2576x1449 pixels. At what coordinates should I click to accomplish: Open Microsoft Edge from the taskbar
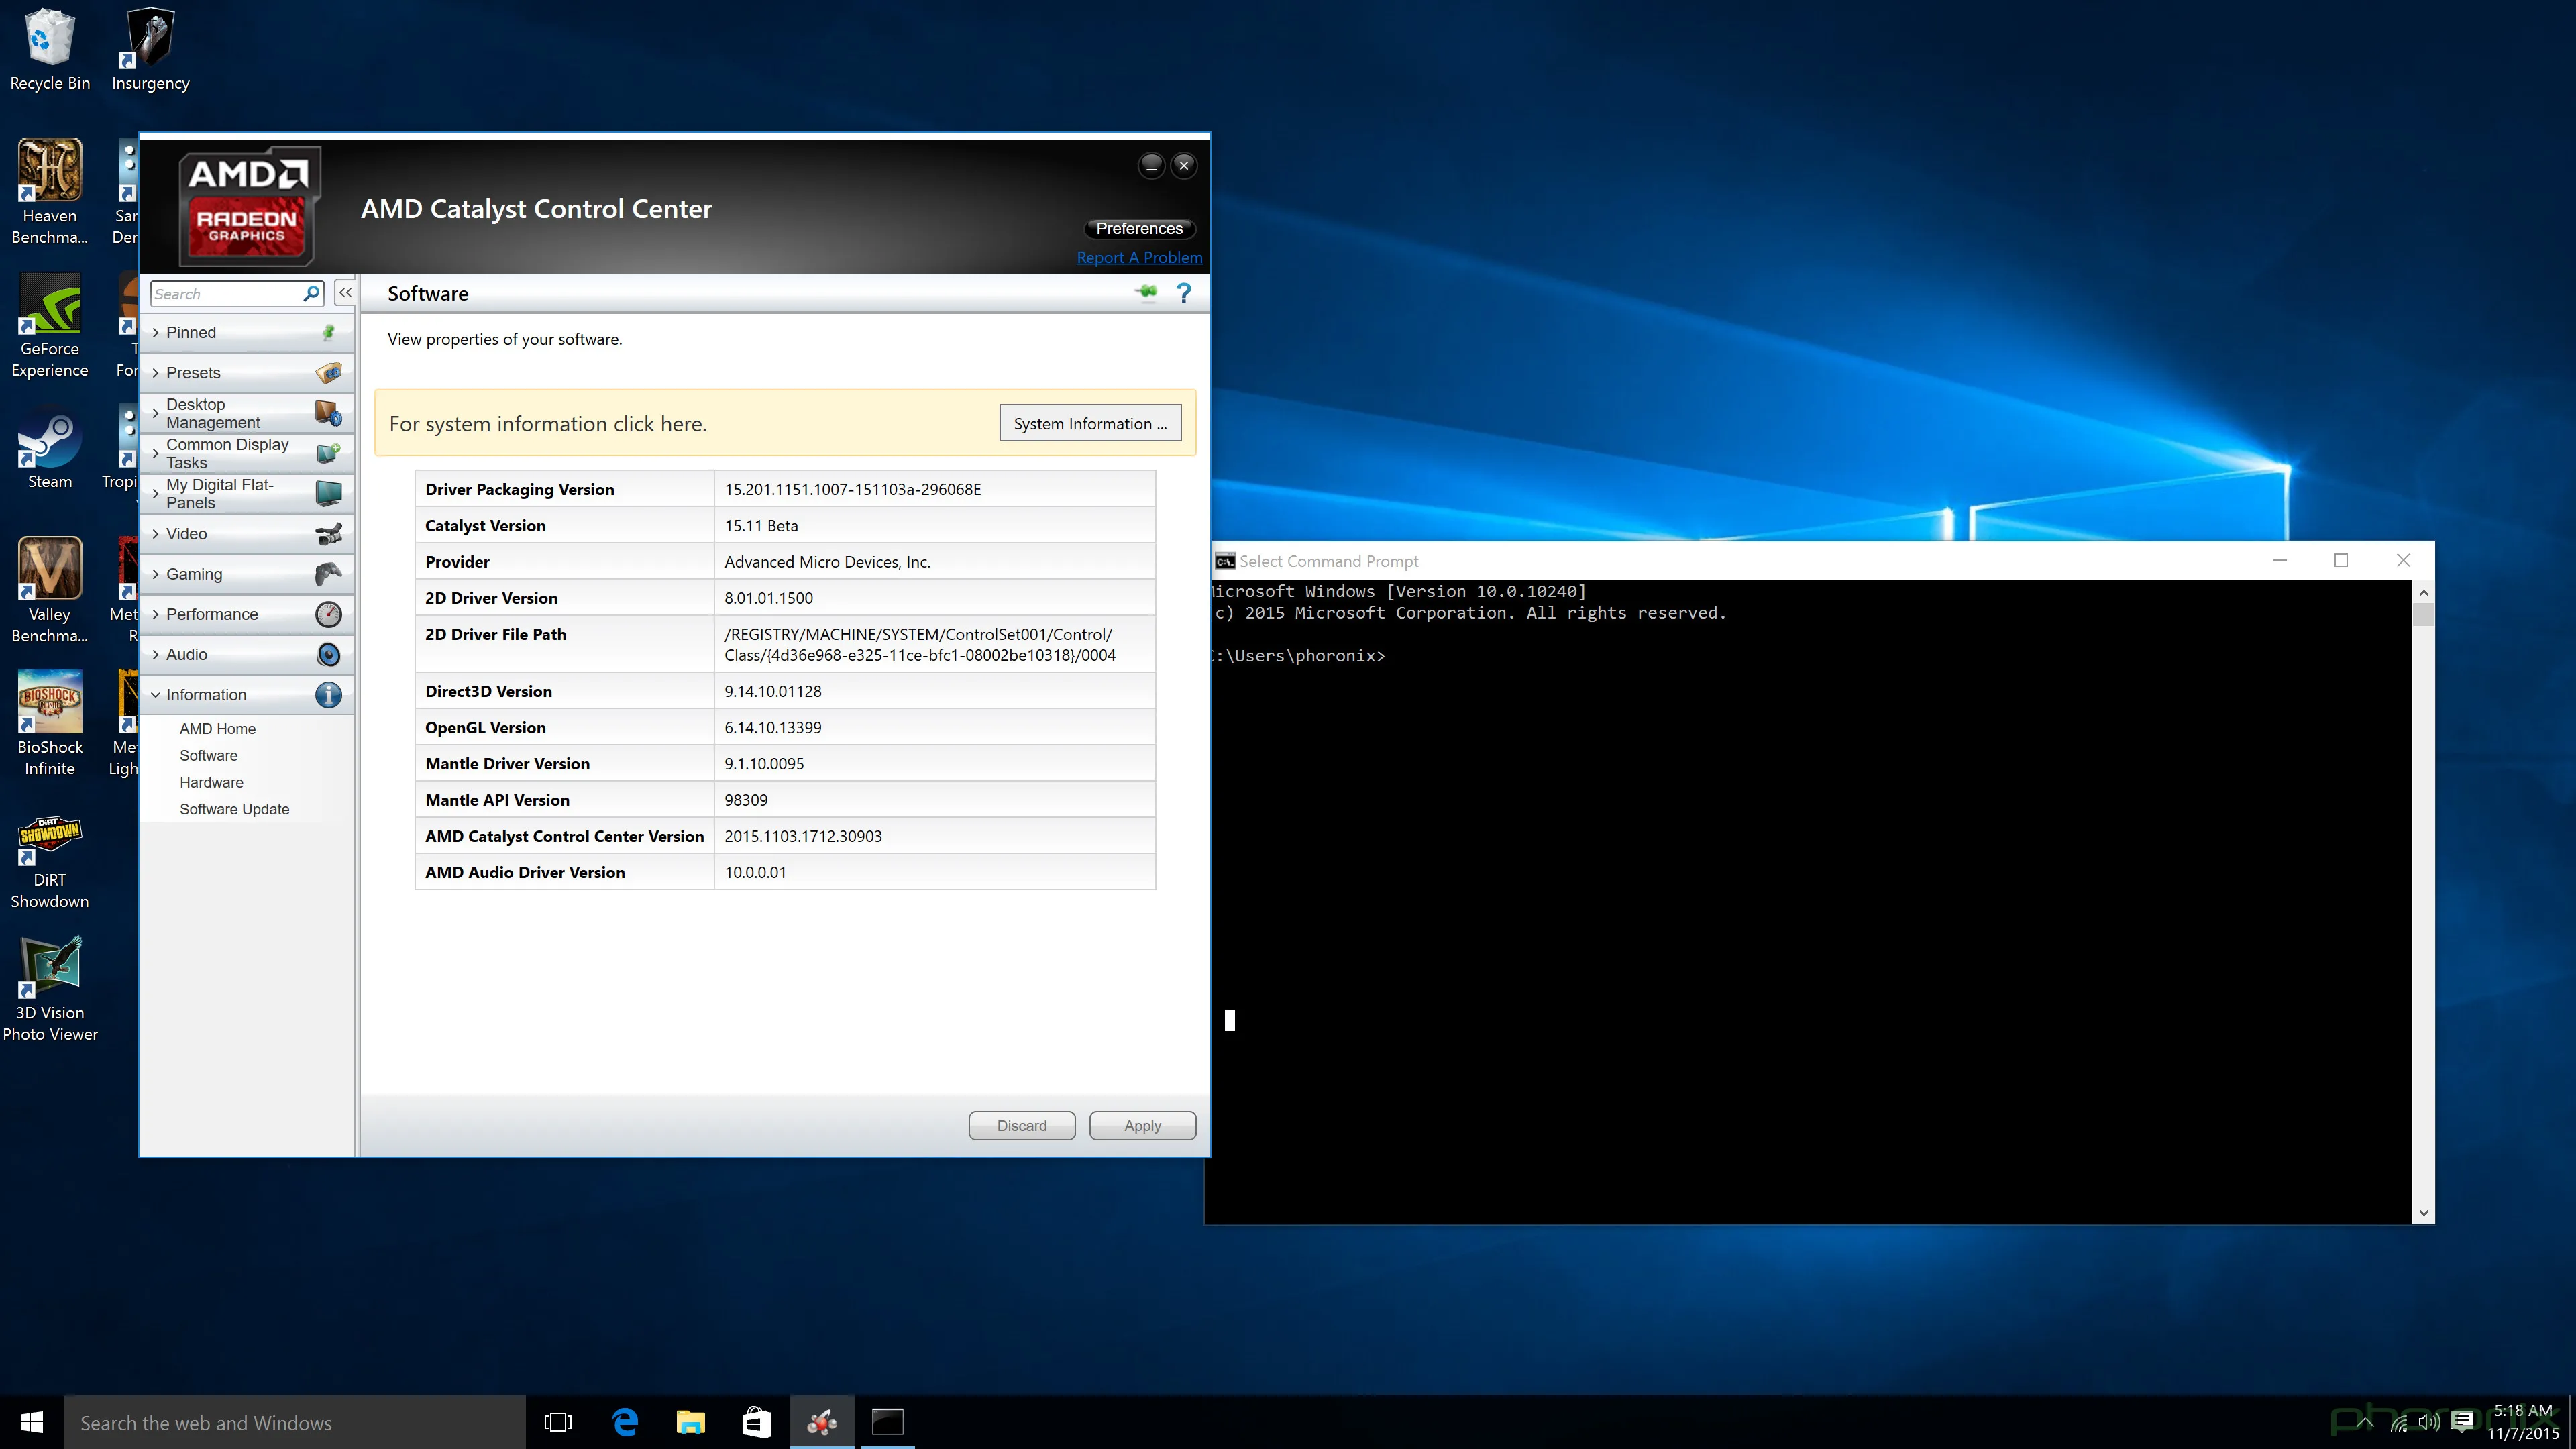625,1422
